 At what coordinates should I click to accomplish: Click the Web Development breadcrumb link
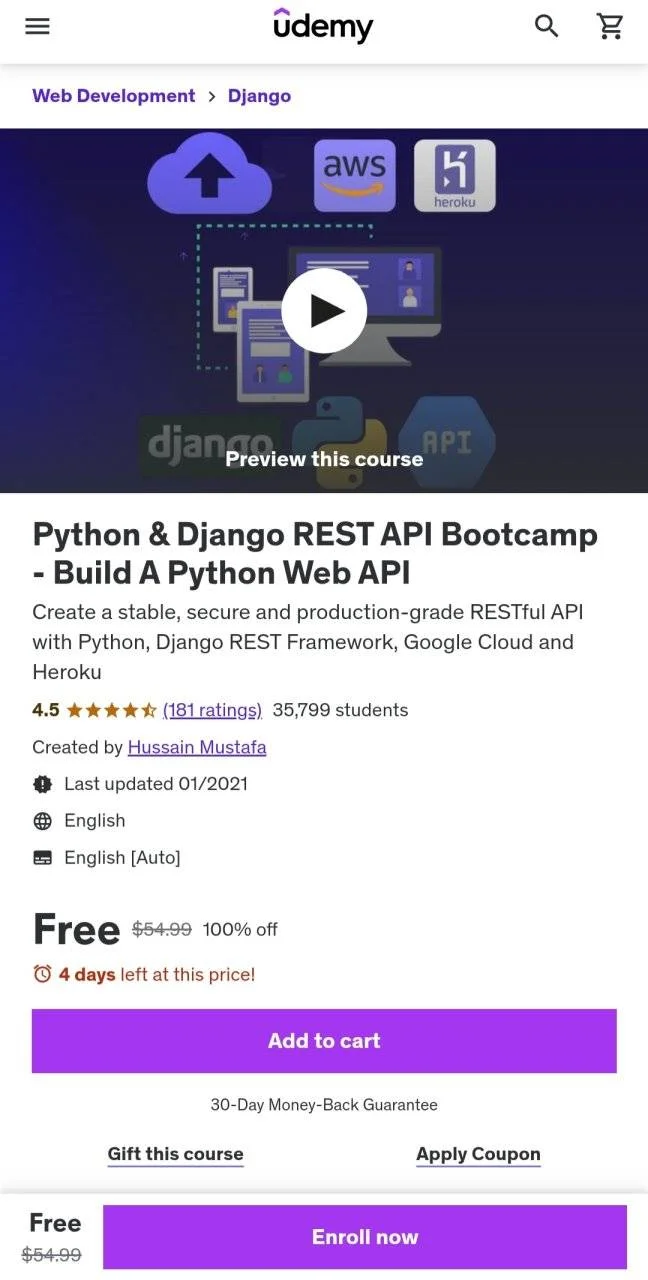[x=114, y=96]
